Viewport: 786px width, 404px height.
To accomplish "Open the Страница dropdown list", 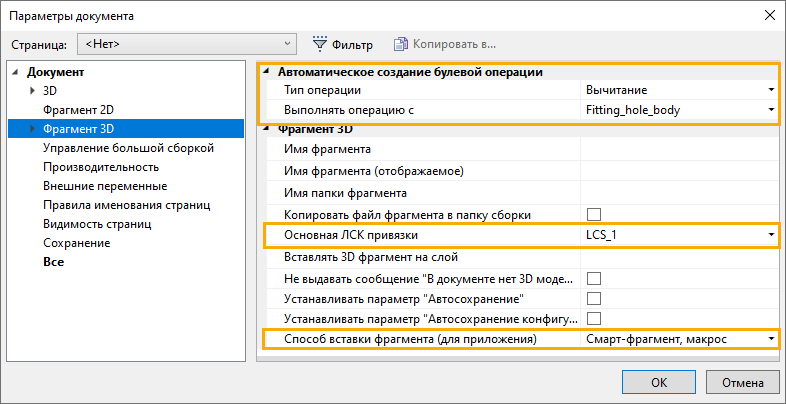I will 288,44.
